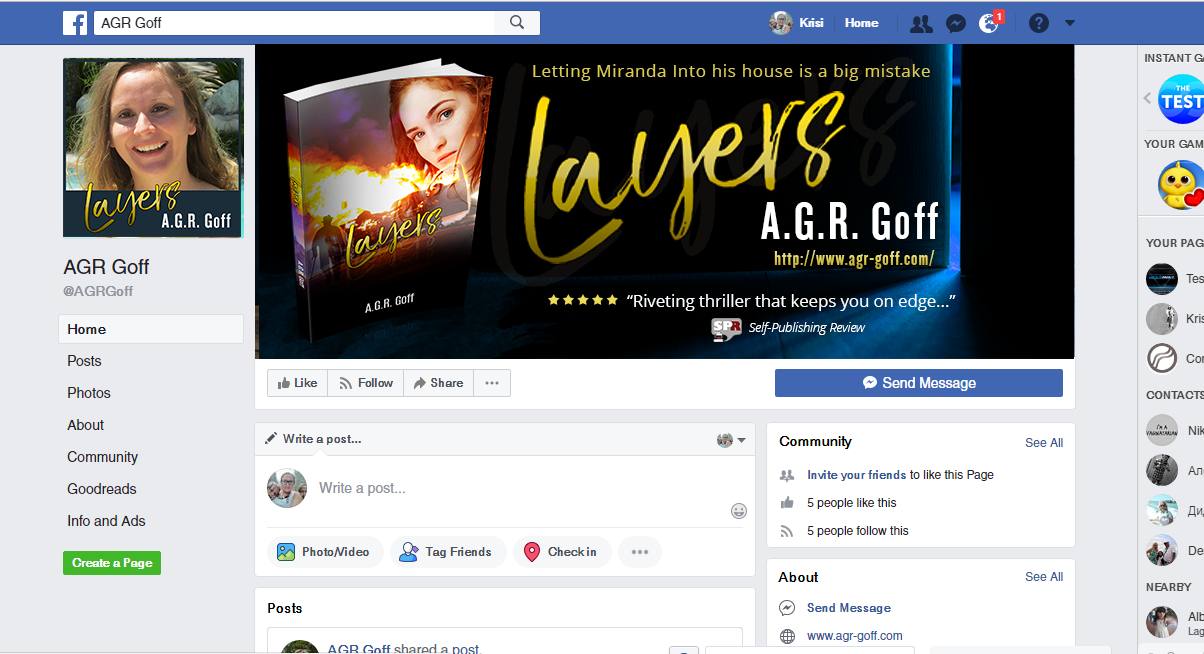The width and height of the screenshot is (1204, 654).
Task: Open the Messenger icon in the top bar
Action: [956, 23]
